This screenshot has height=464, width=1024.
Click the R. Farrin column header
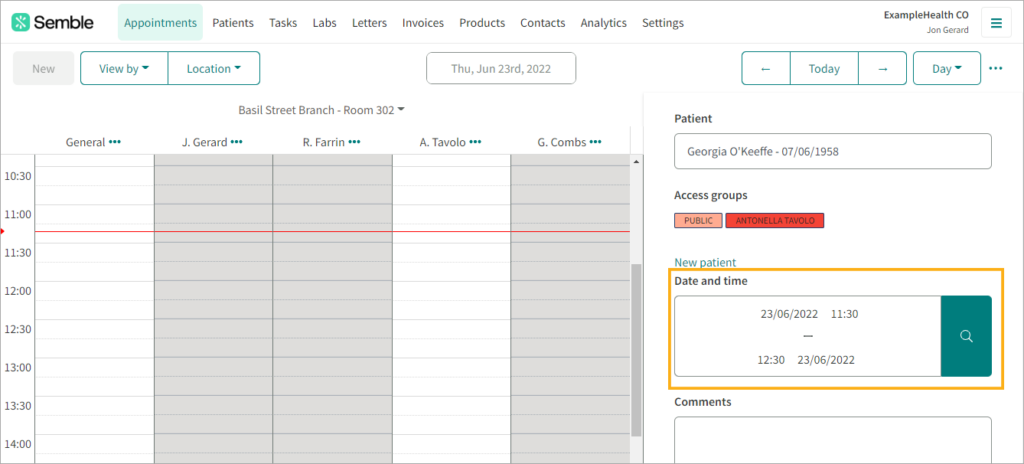click(x=324, y=142)
